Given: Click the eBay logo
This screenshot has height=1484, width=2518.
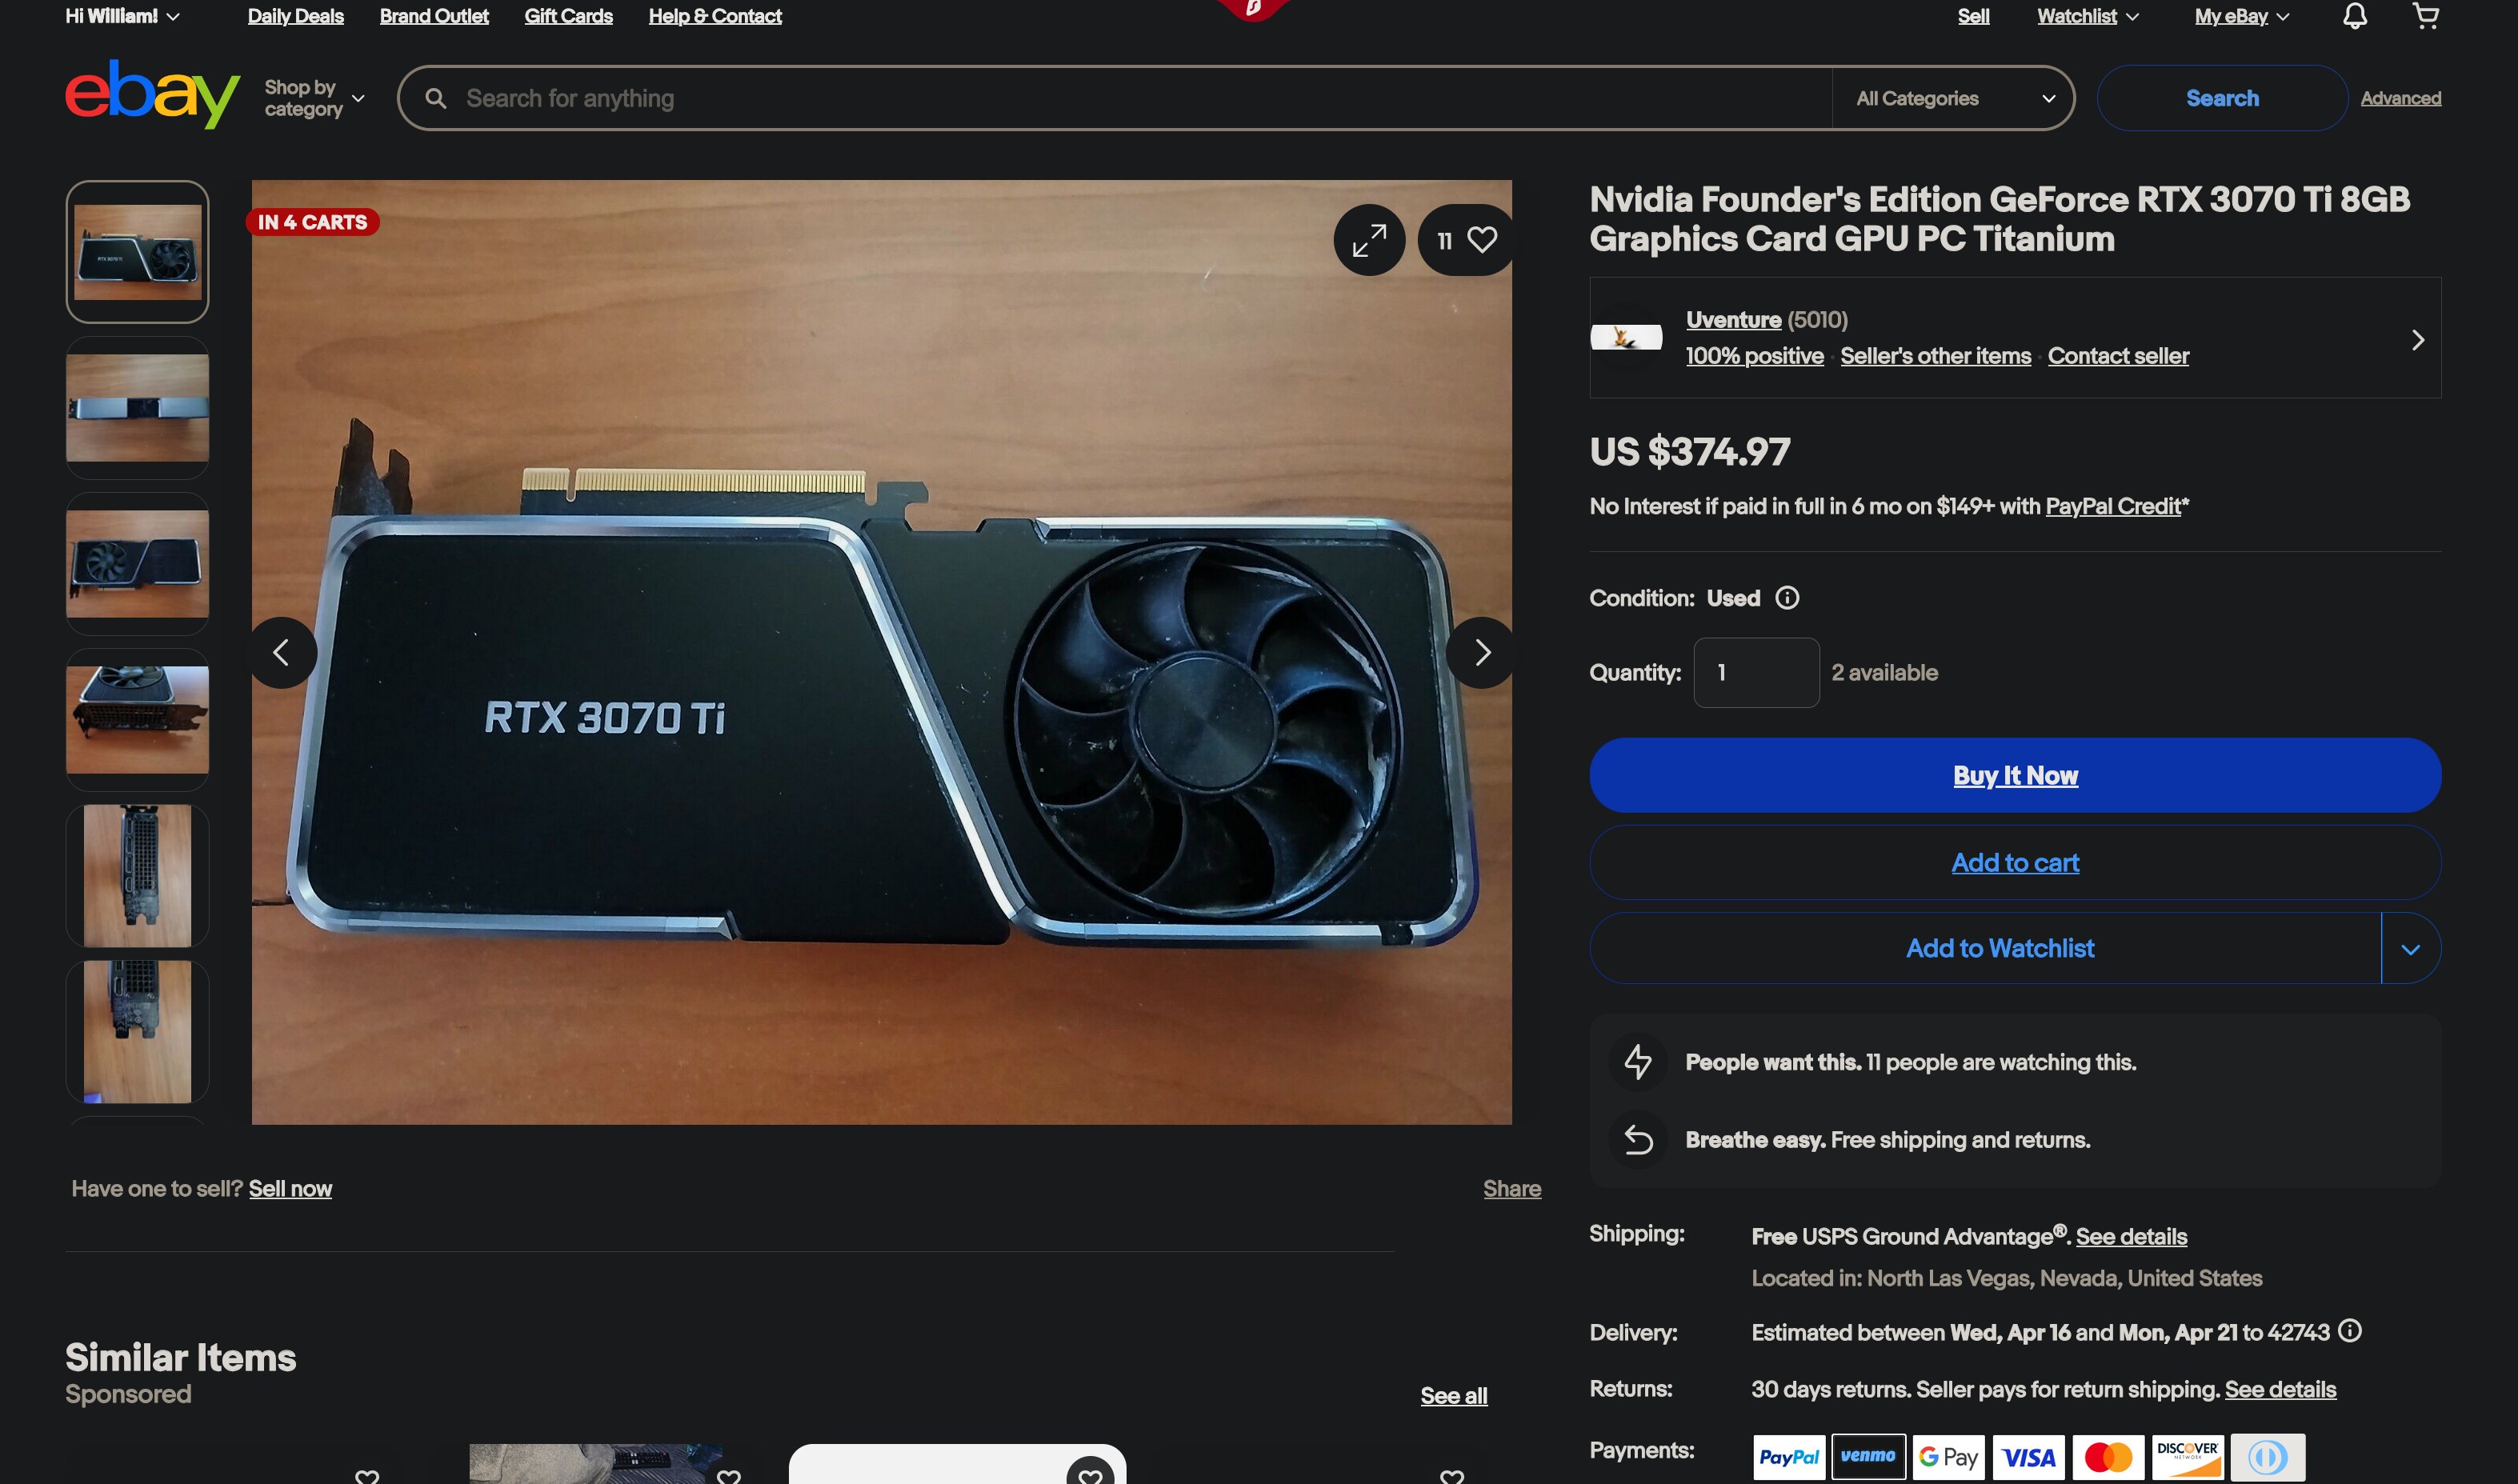Looking at the screenshot, I should (x=152, y=94).
